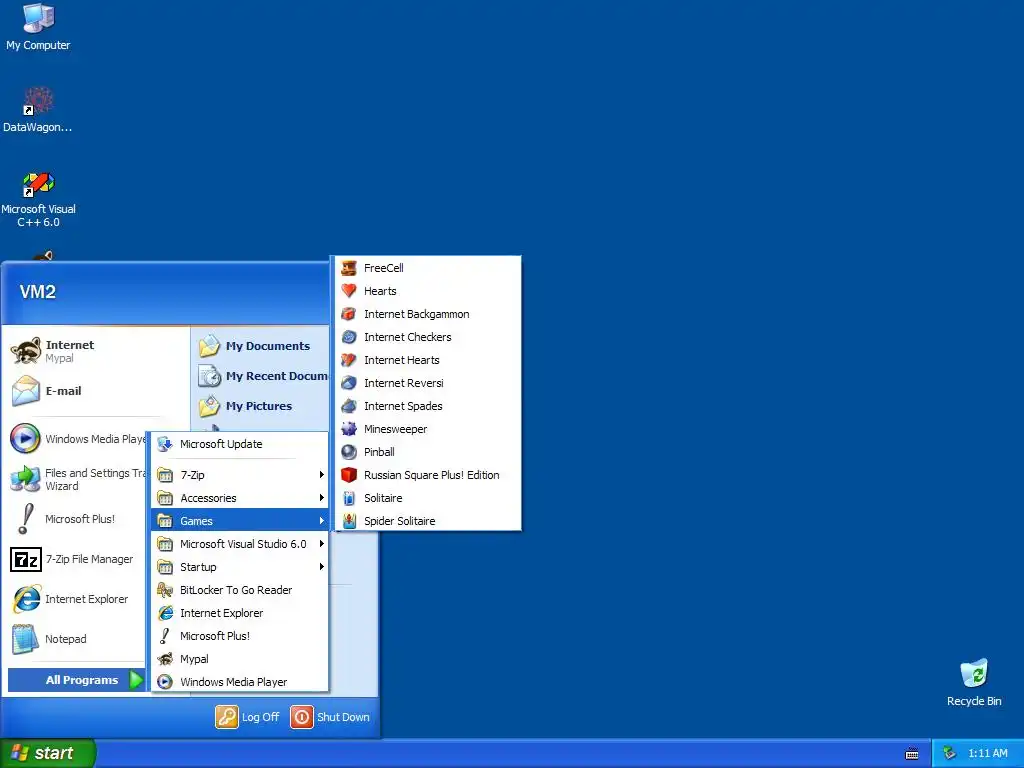The height and width of the screenshot is (768, 1024).
Task: Click pinned Windows Media Player icon
Action: [x=26, y=439]
